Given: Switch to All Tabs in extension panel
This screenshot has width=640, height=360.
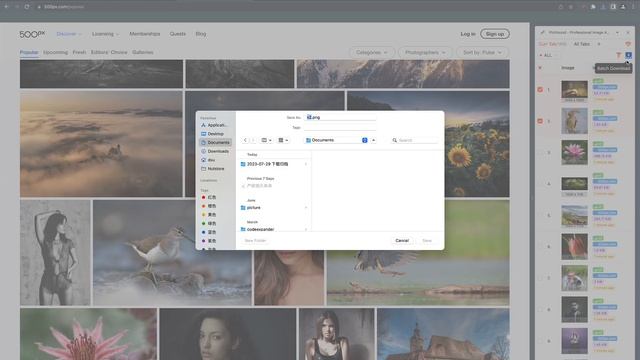Looking at the screenshot, I should click(582, 44).
